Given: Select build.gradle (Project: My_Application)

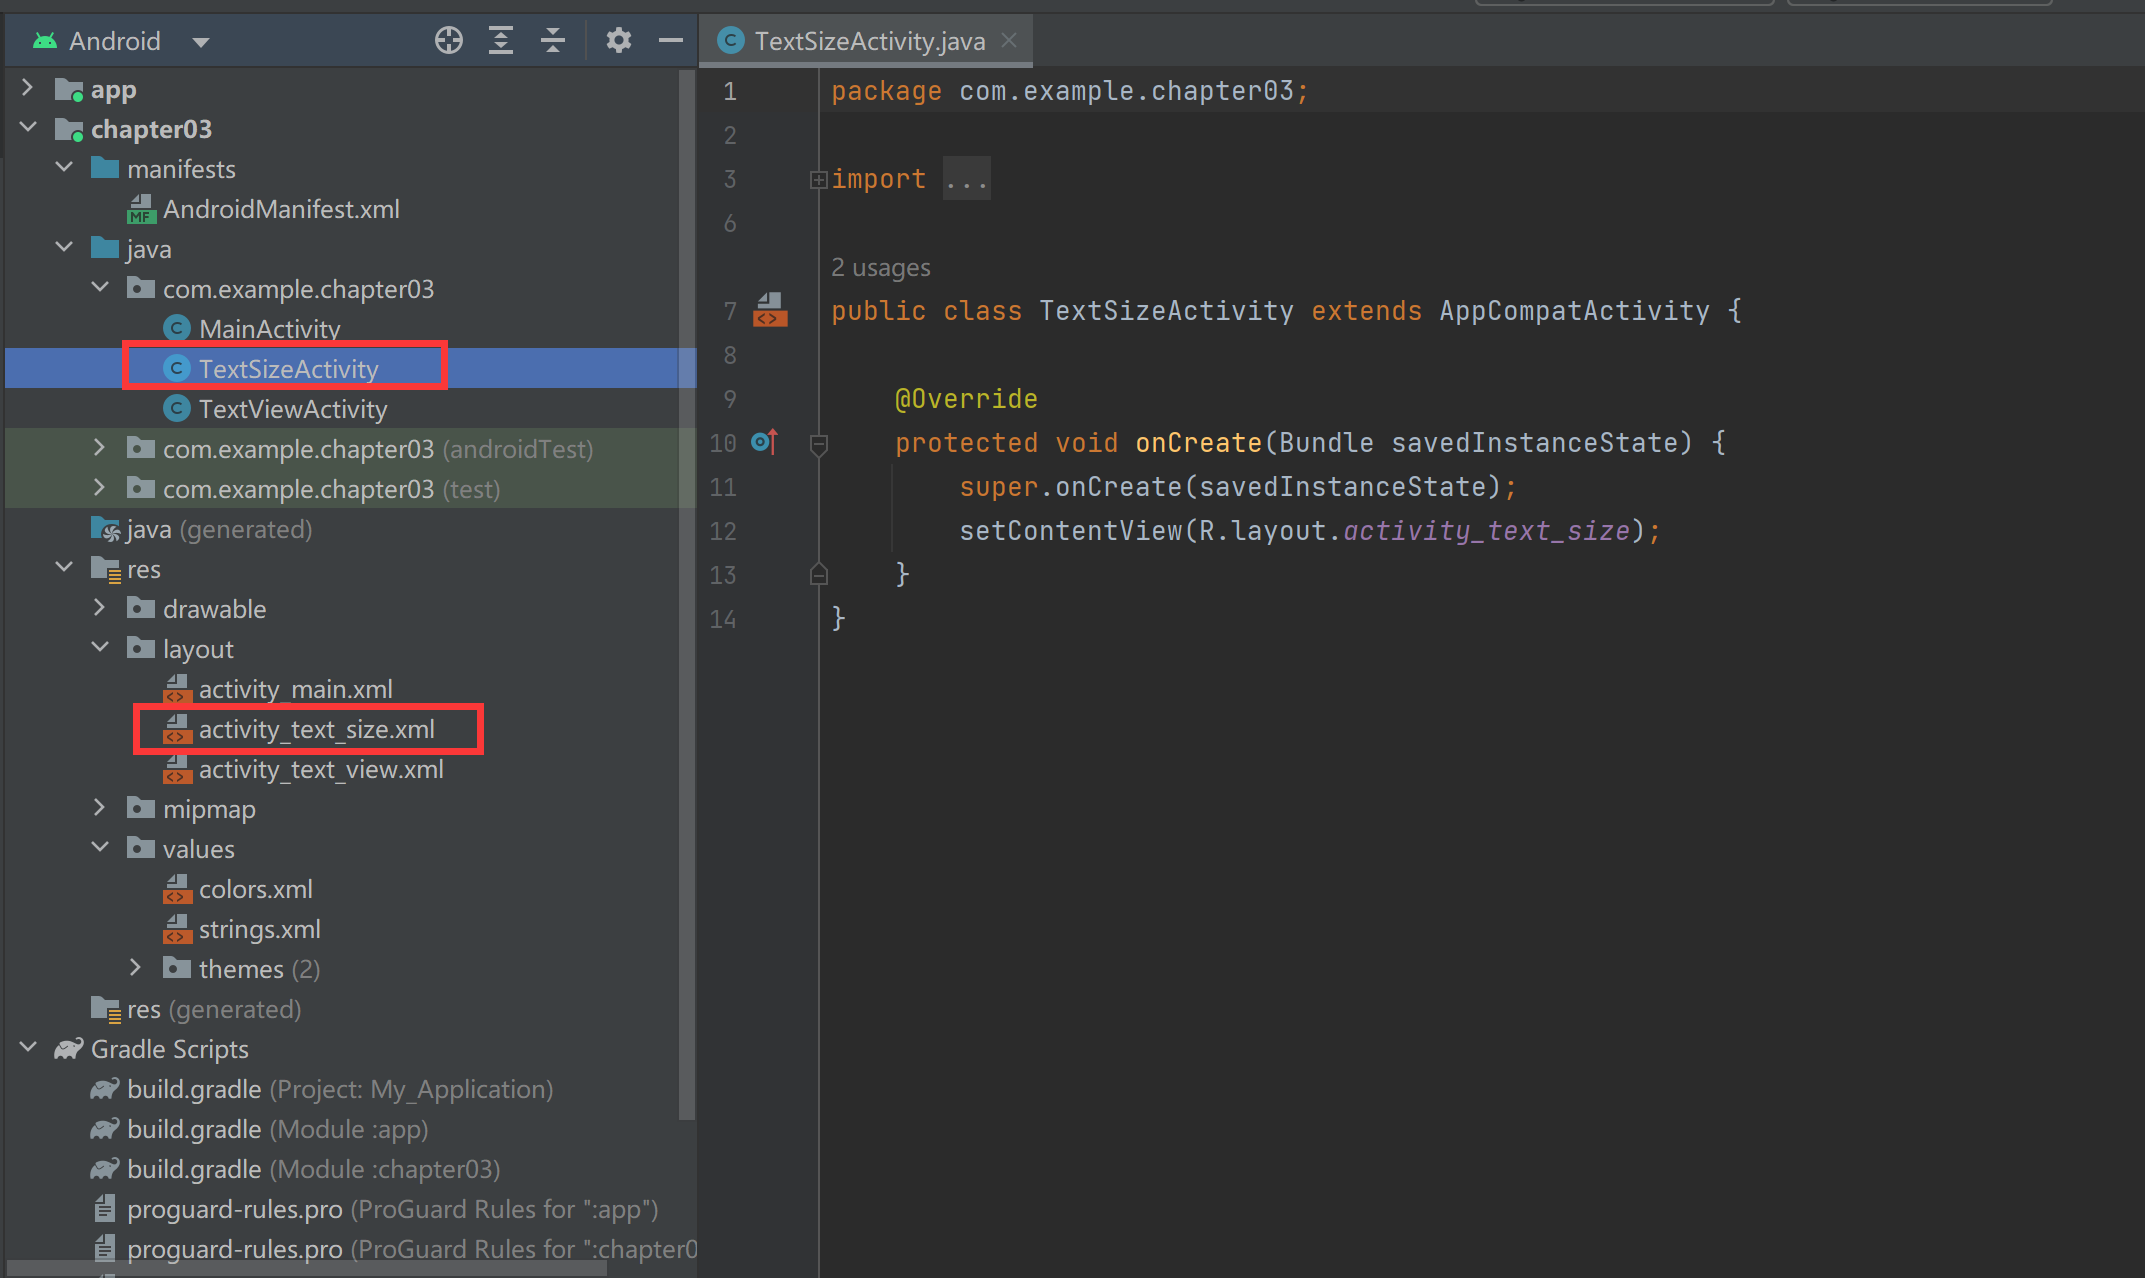Looking at the screenshot, I should (340, 1089).
